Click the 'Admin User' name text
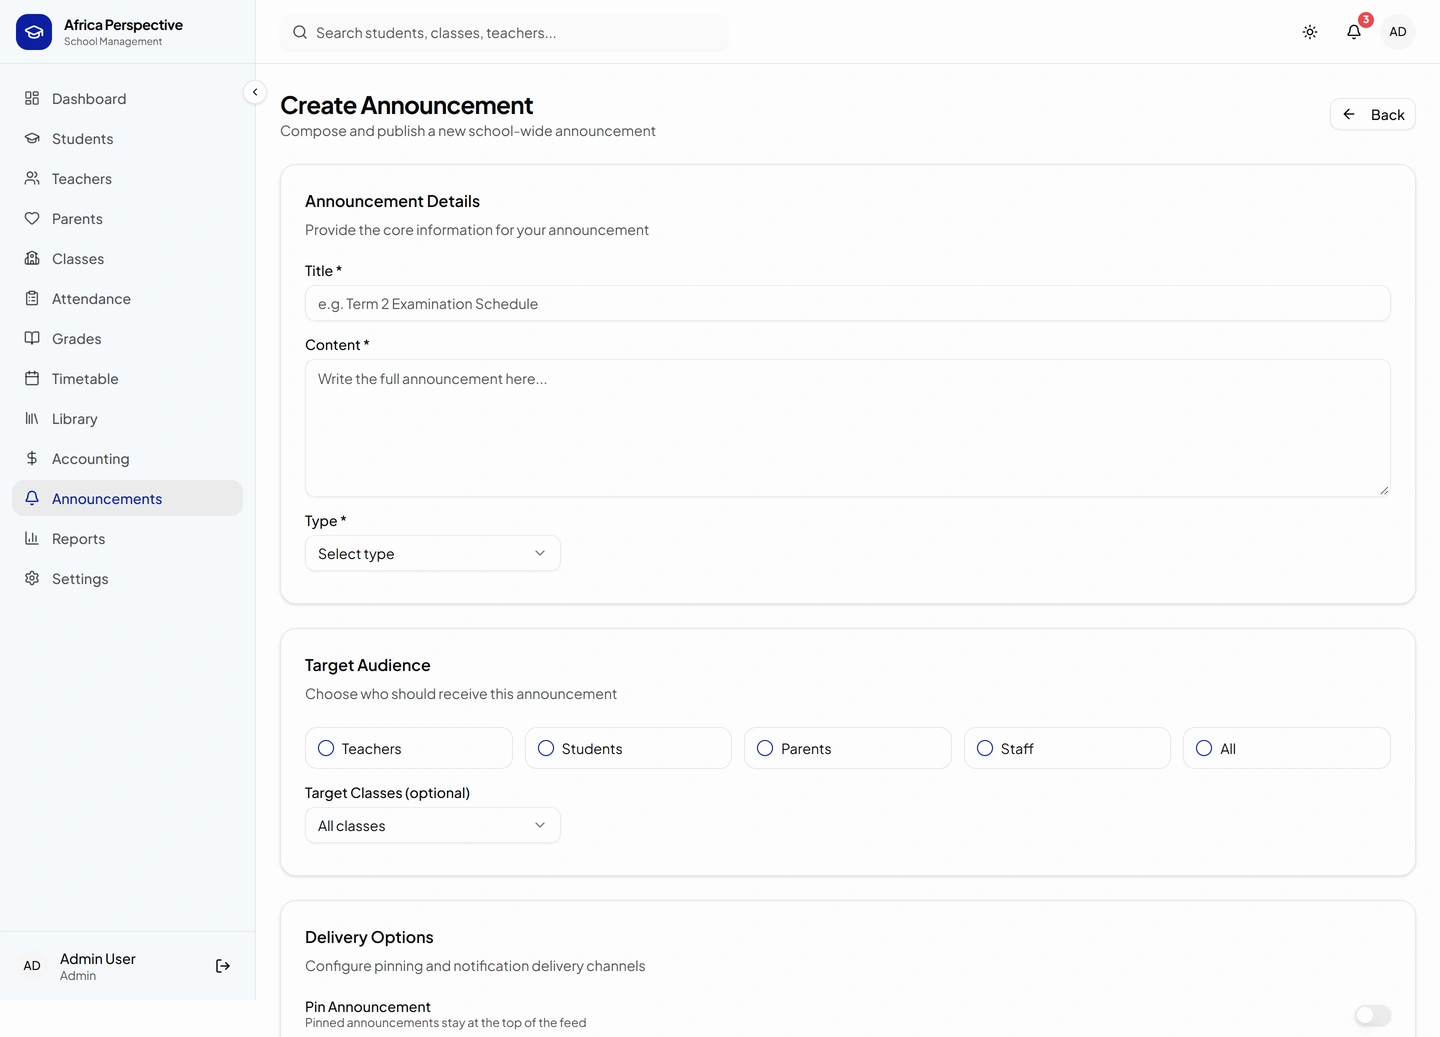This screenshot has width=1440, height=1037. [x=98, y=958]
